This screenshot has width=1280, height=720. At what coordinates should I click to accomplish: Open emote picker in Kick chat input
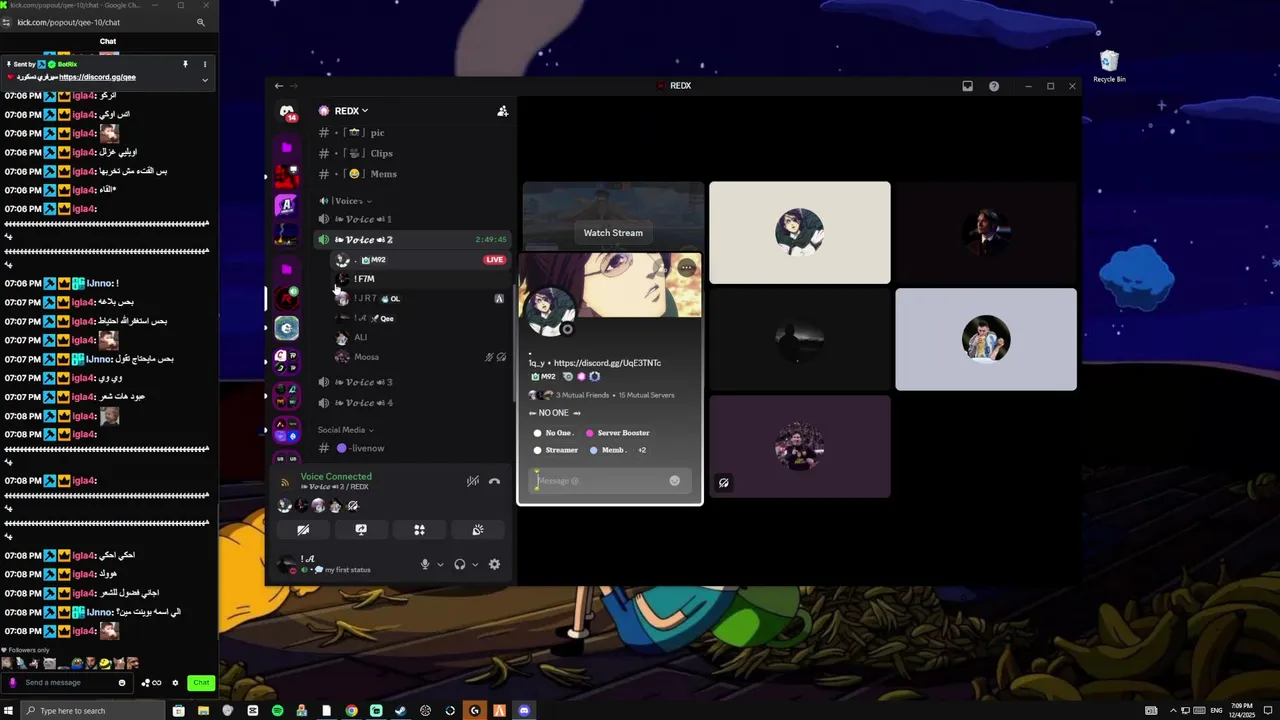(x=122, y=683)
